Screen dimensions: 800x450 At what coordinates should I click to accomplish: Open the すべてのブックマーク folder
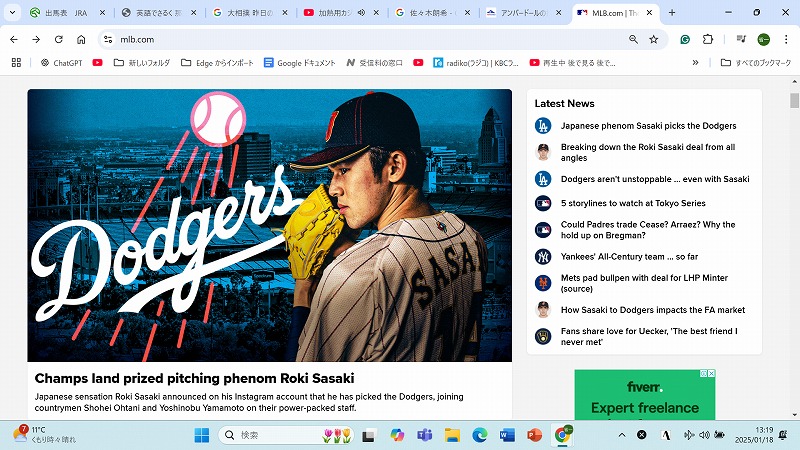click(756, 63)
